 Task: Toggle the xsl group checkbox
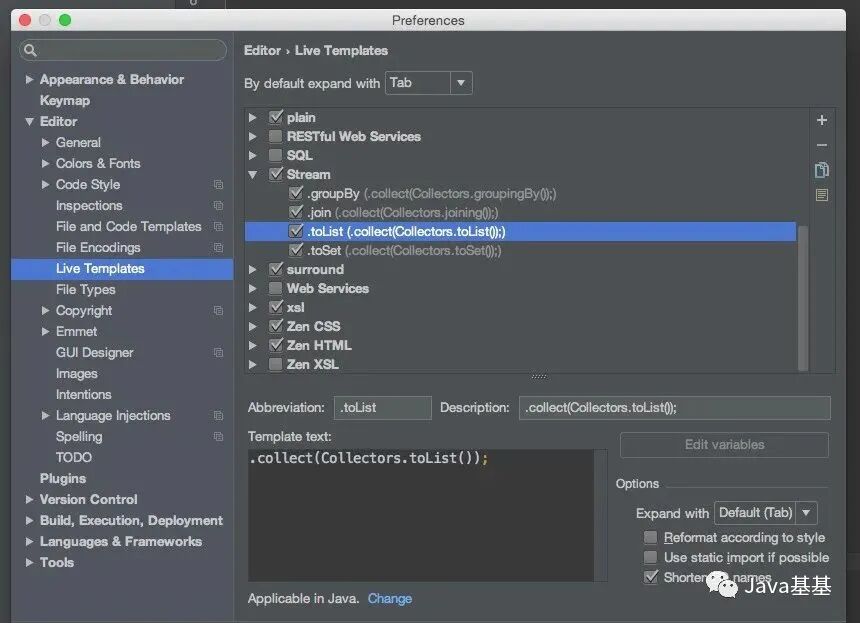[x=275, y=307]
